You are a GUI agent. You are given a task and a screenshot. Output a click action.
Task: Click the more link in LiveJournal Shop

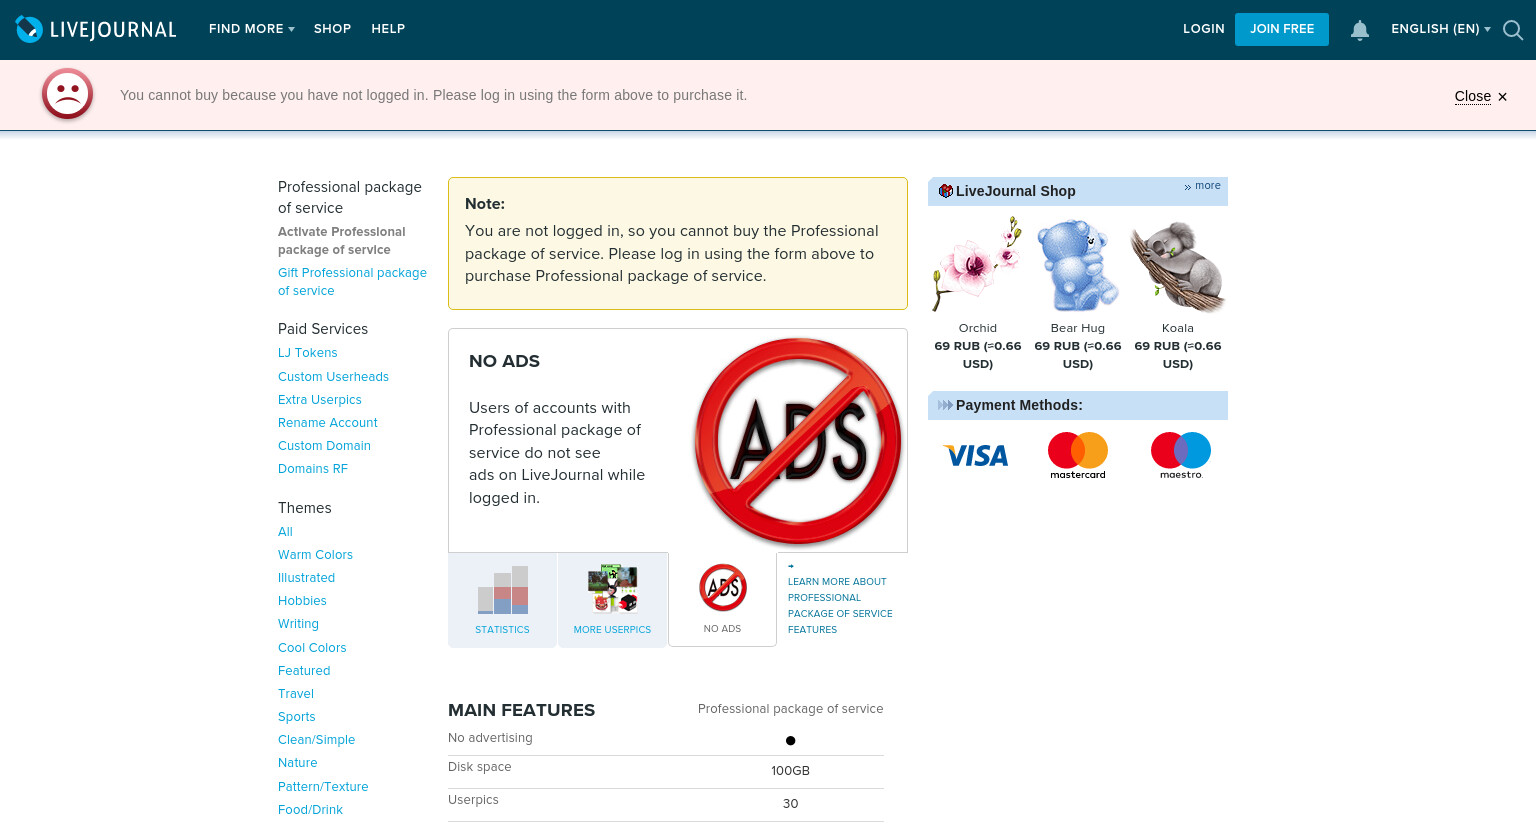tap(1207, 186)
